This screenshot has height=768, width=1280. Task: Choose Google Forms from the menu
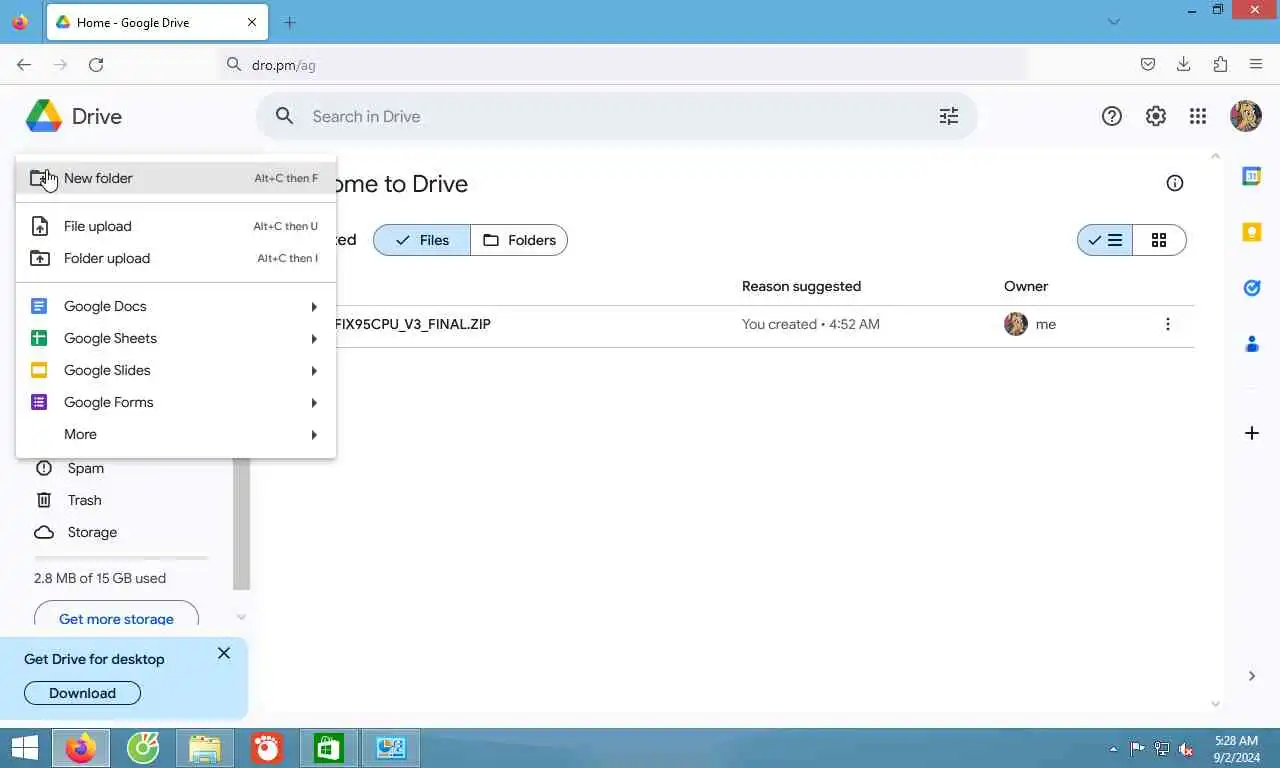pos(176,402)
